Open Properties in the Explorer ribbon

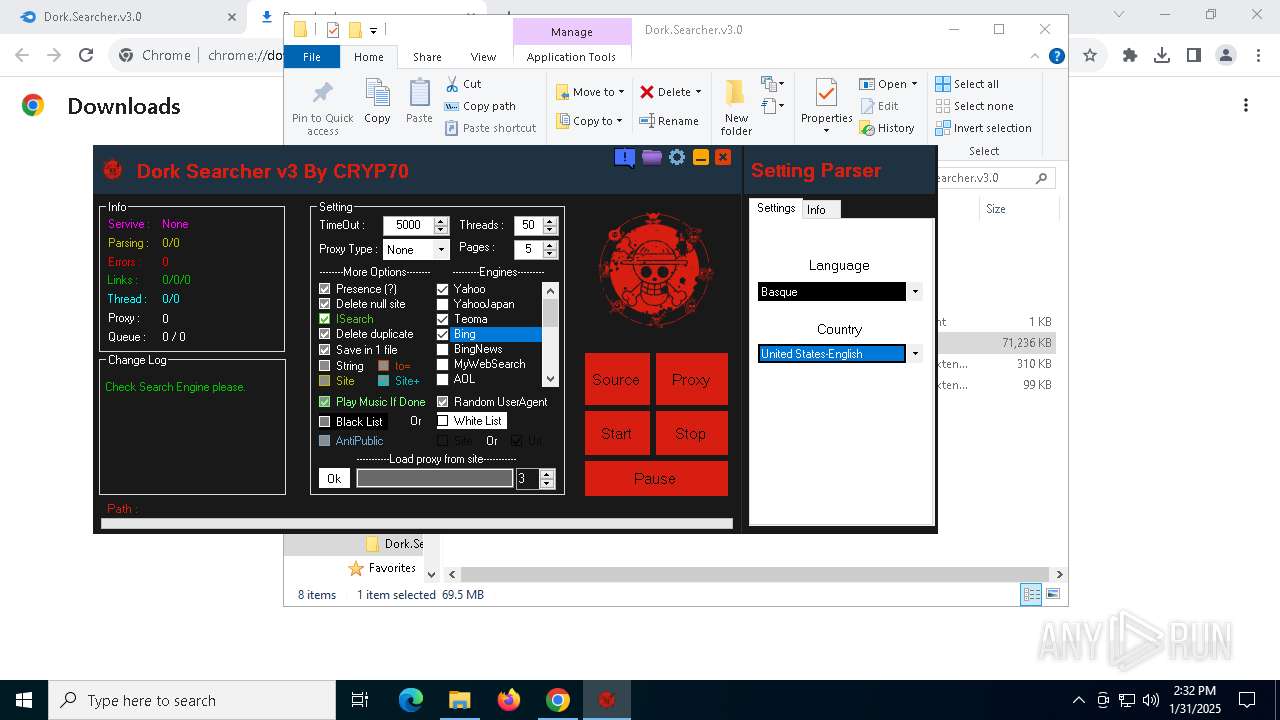pyautogui.click(x=826, y=106)
